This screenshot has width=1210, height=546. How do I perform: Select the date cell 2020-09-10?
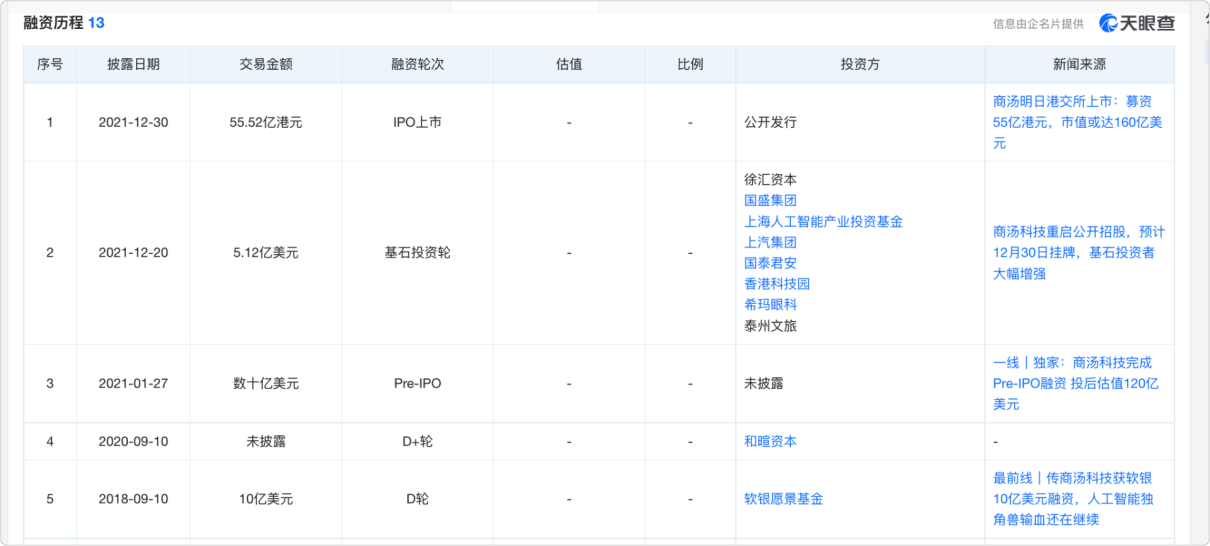coord(133,441)
